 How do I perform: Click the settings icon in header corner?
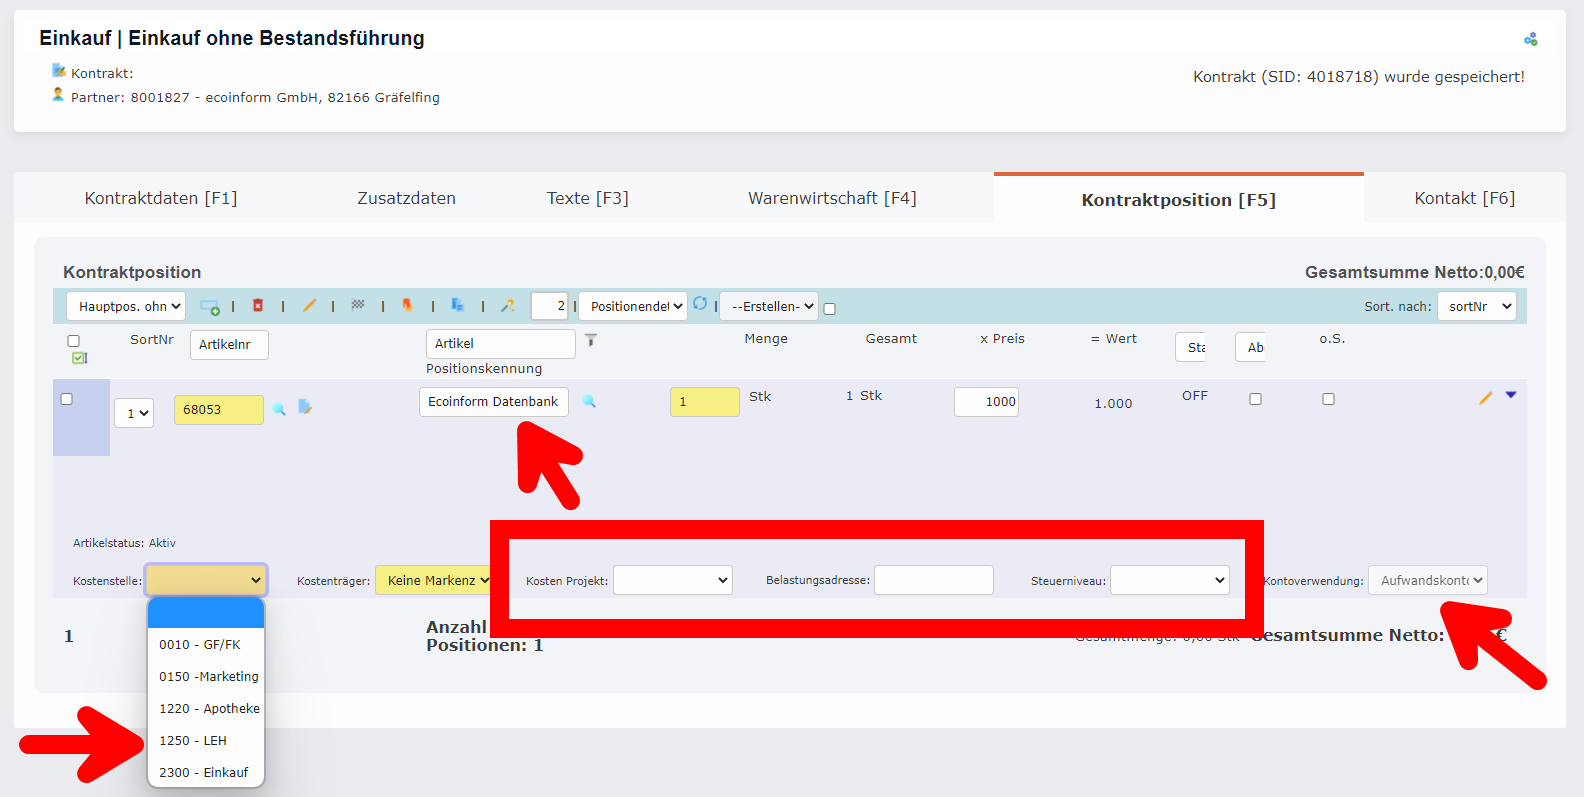tap(1530, 39)
